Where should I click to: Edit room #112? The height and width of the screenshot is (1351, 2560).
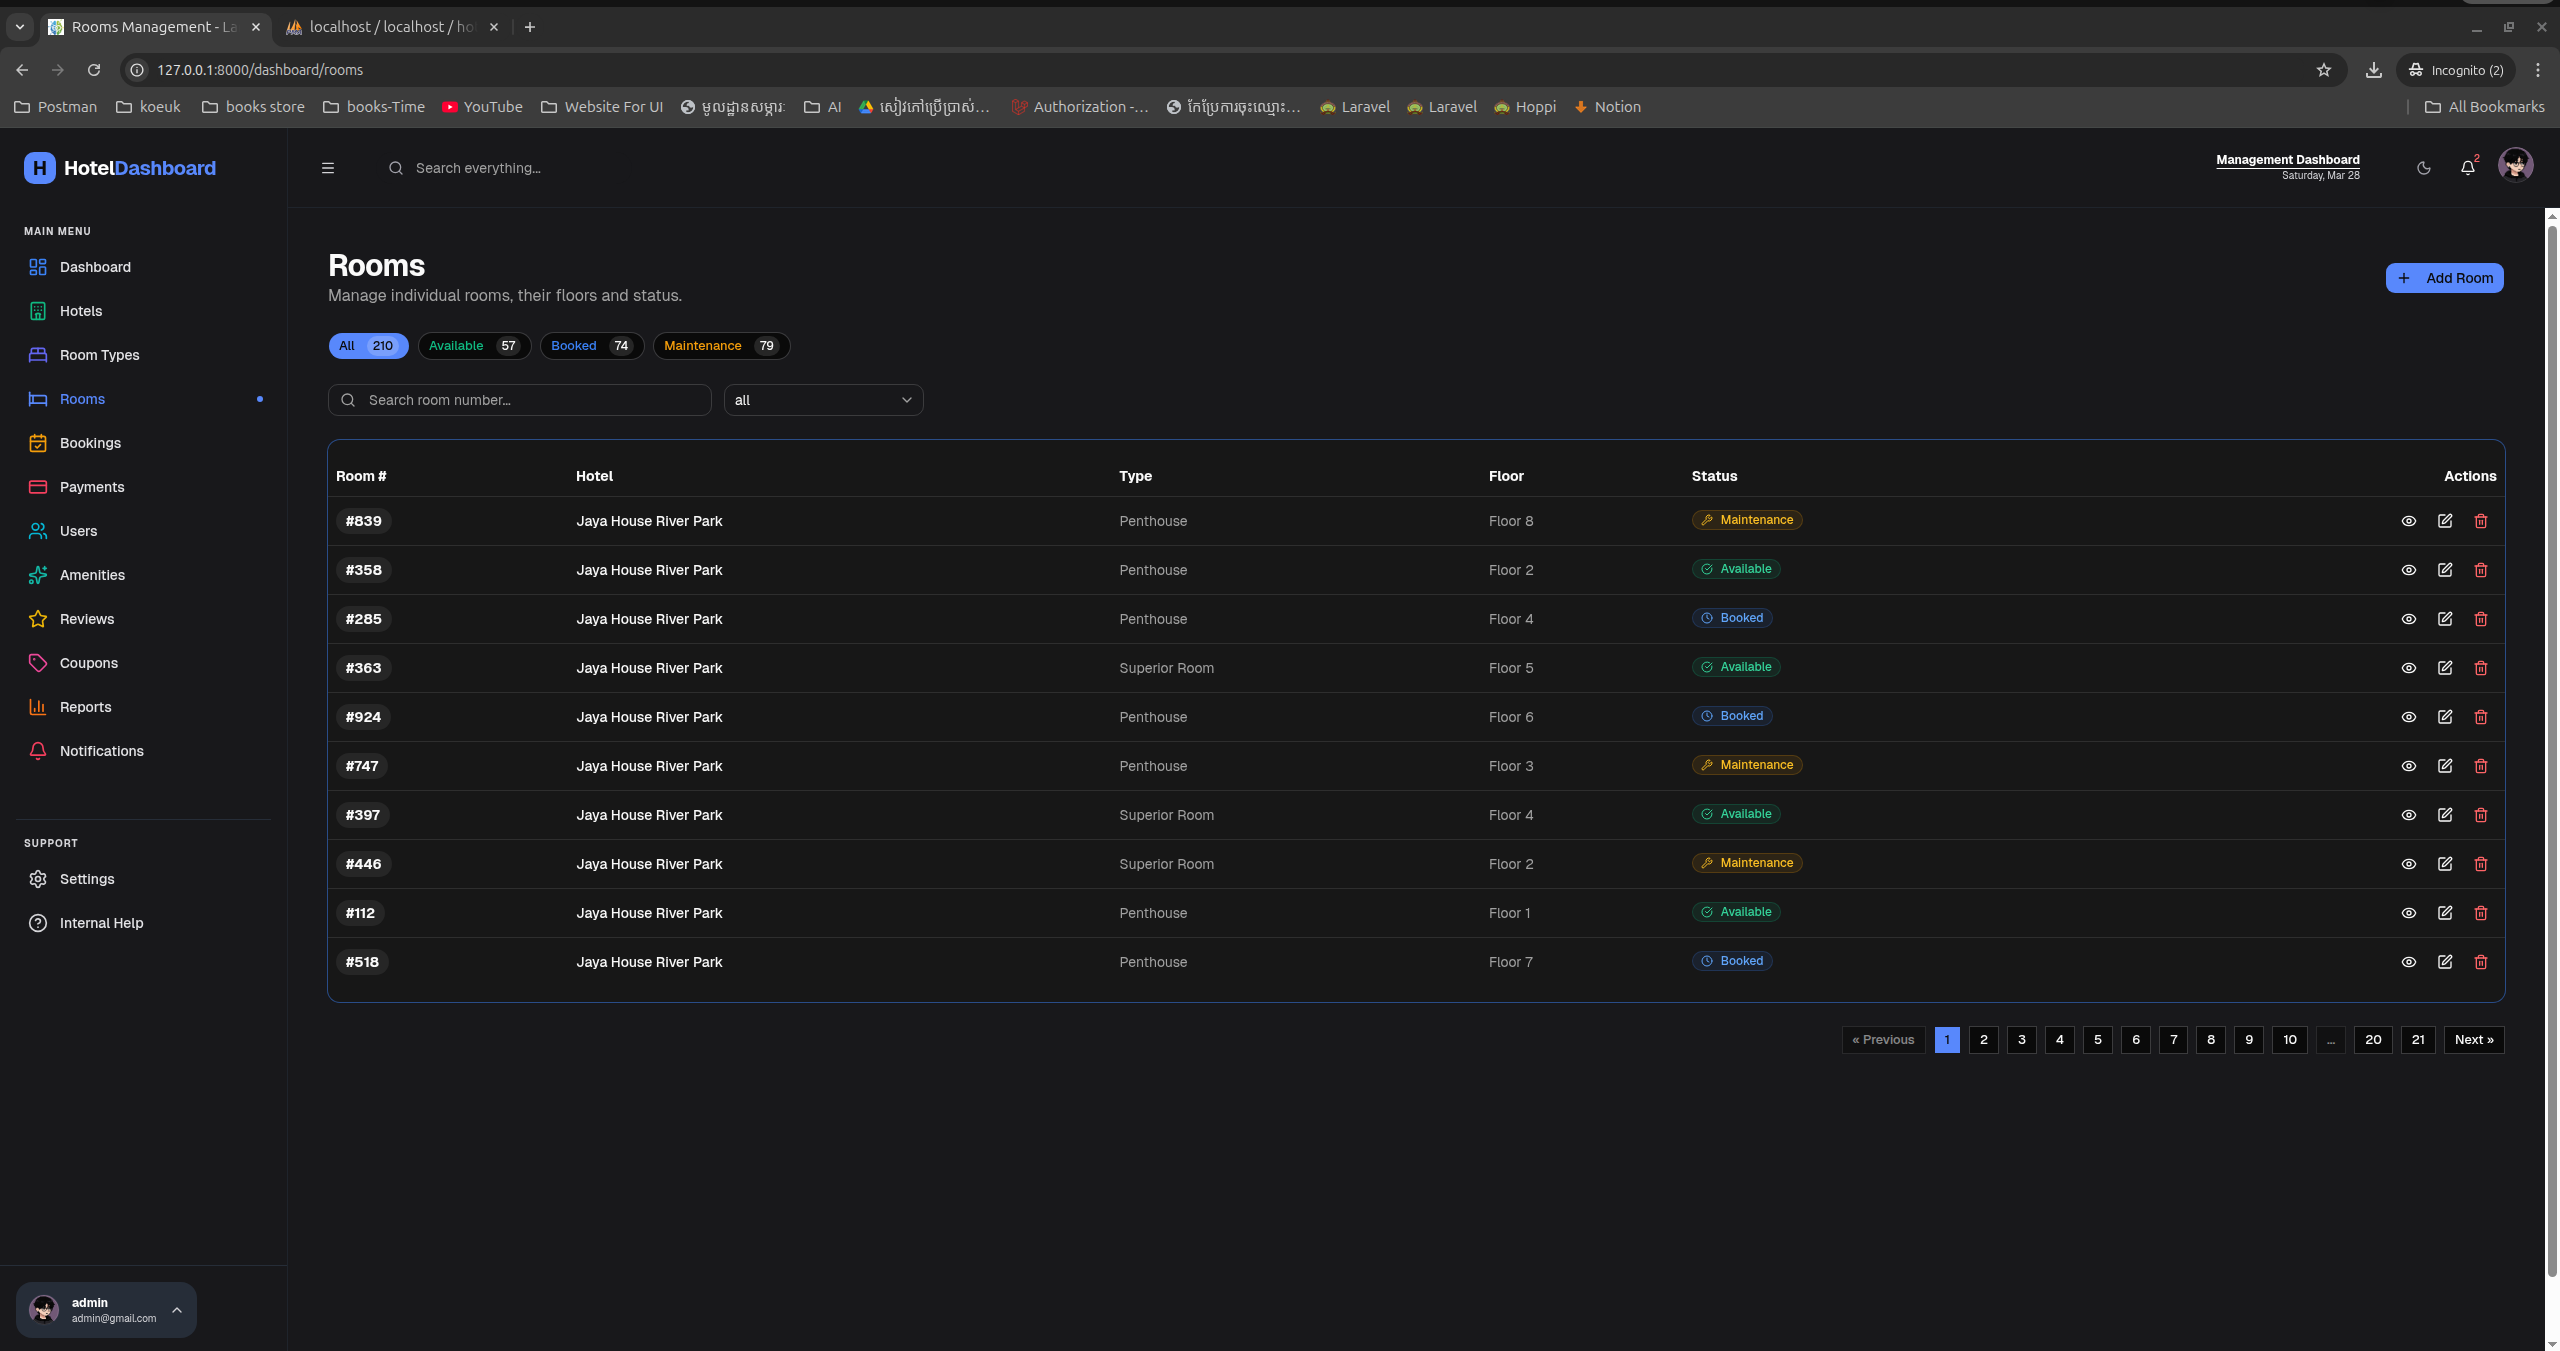[x=2445, y=913]
